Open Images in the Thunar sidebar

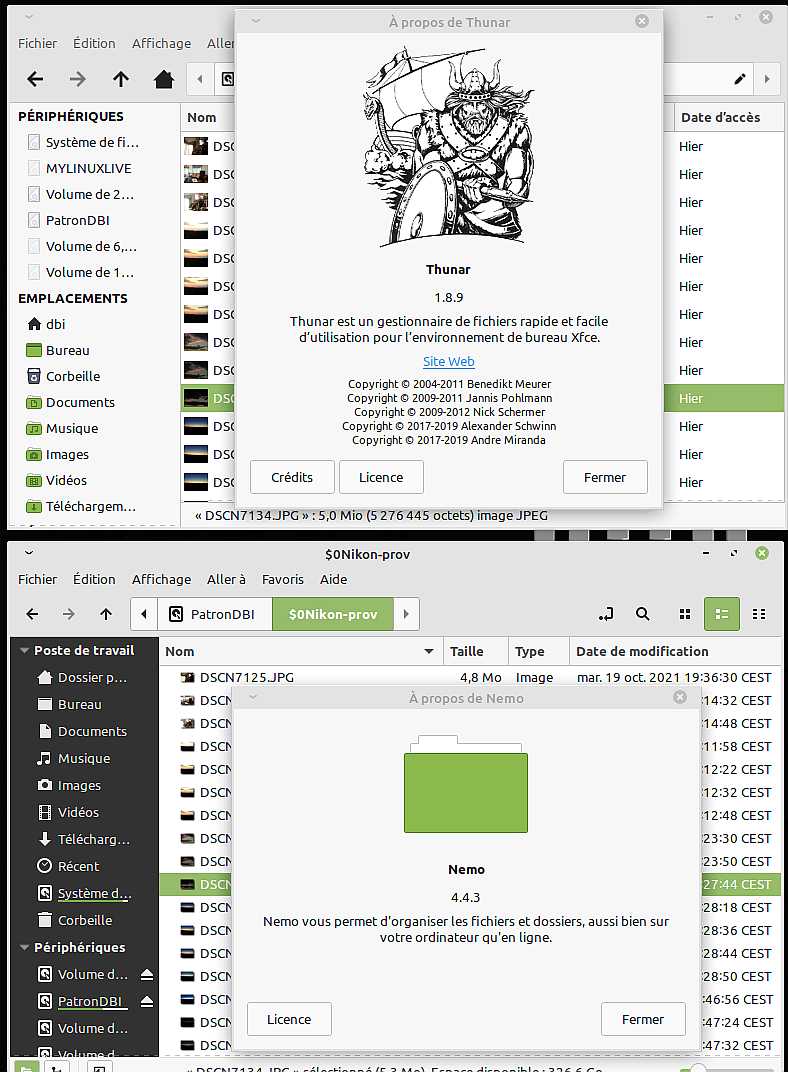[x=58, y=454]
